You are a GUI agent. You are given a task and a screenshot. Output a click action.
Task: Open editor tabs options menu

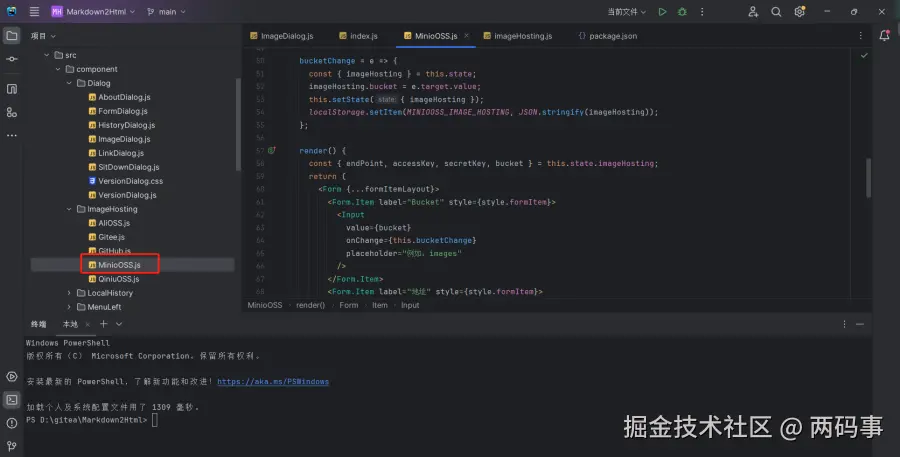[860, 36]
